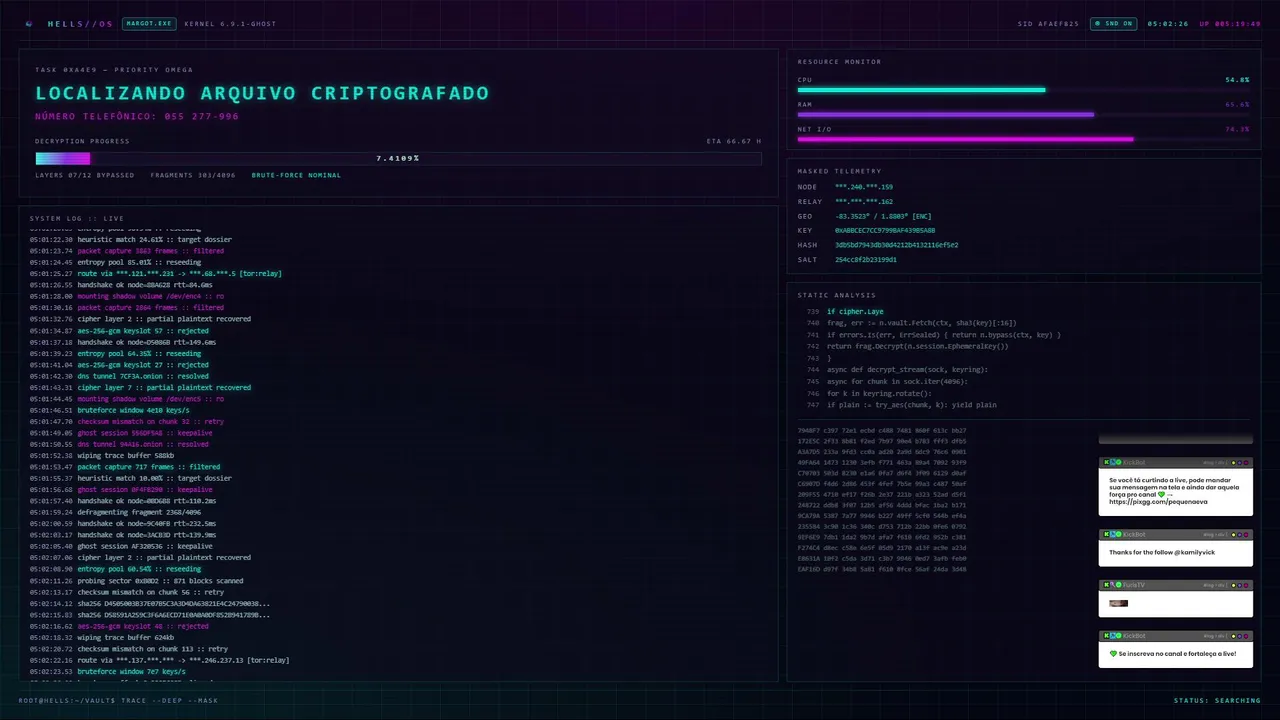Click log line 'packet capture 717 frames'

point(125,467)
